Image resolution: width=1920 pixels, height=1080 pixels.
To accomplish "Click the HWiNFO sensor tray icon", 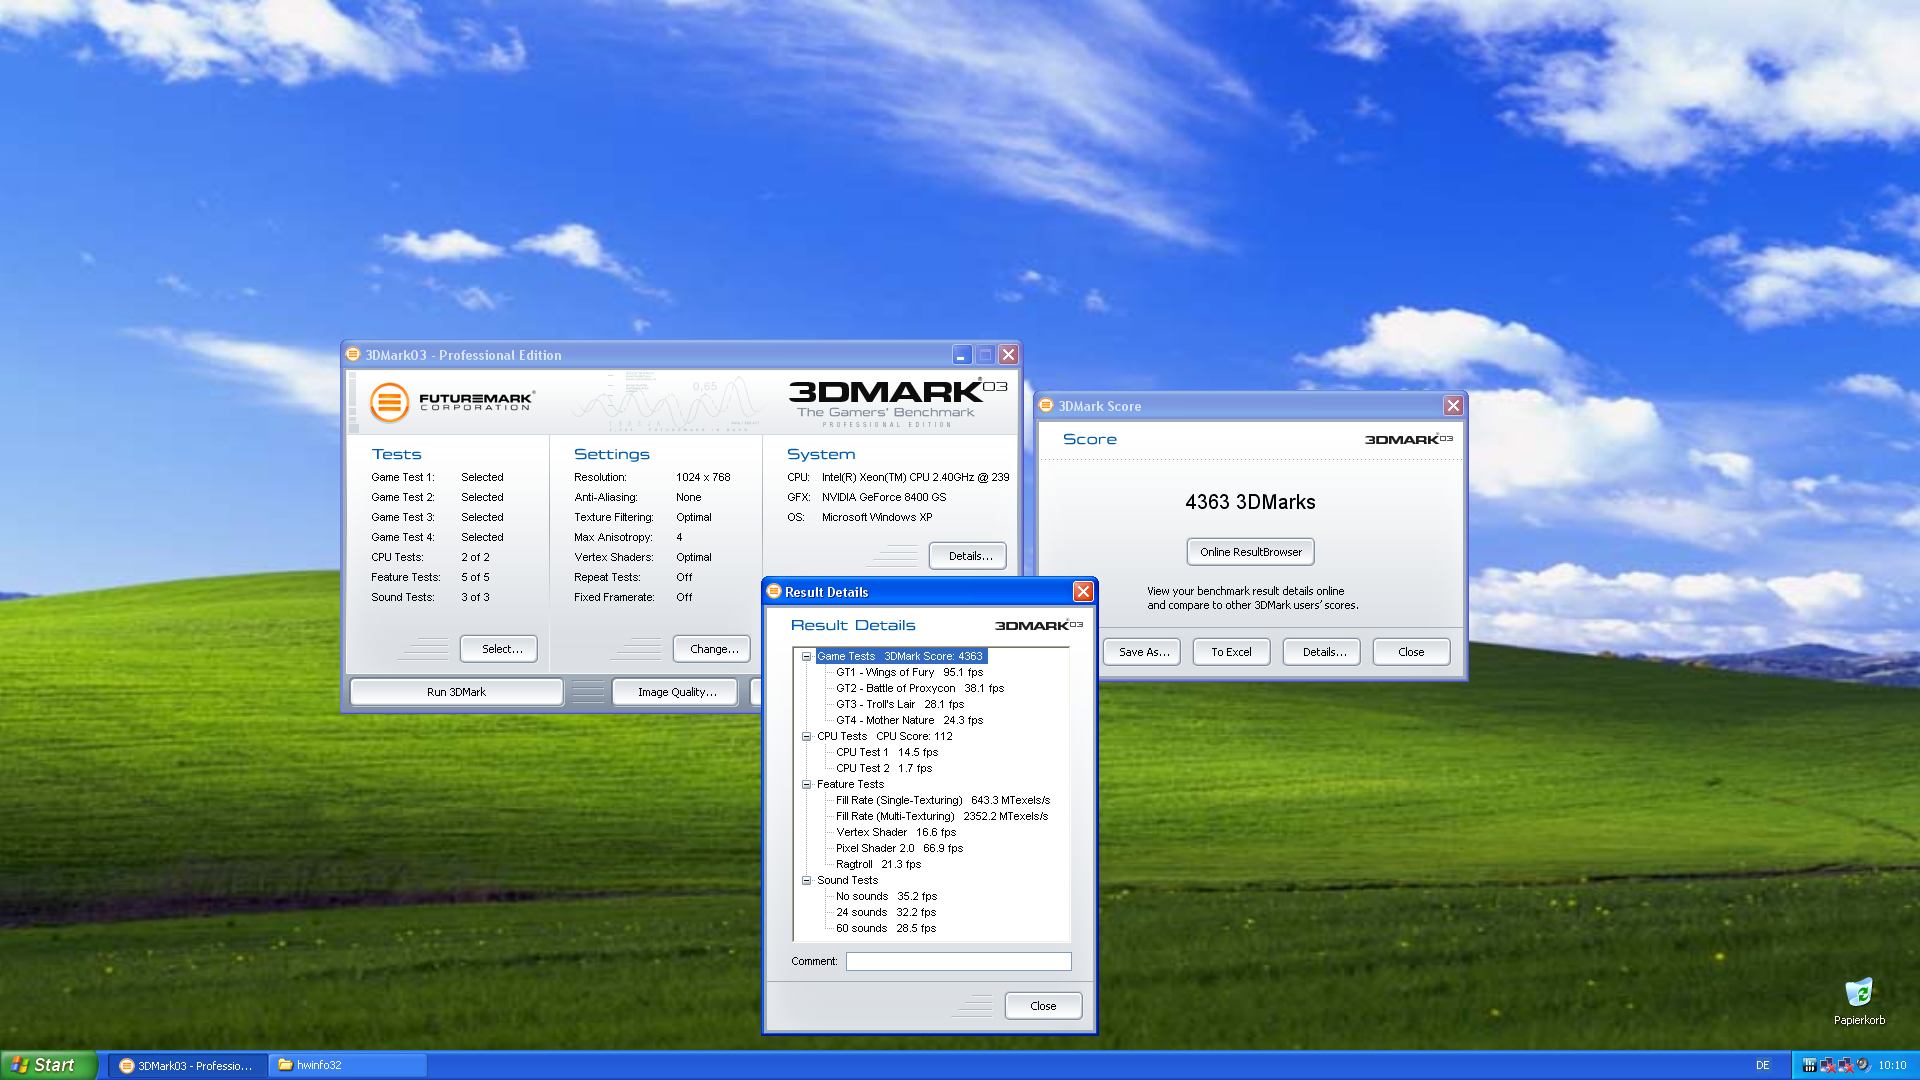I will [1810, 1065].
